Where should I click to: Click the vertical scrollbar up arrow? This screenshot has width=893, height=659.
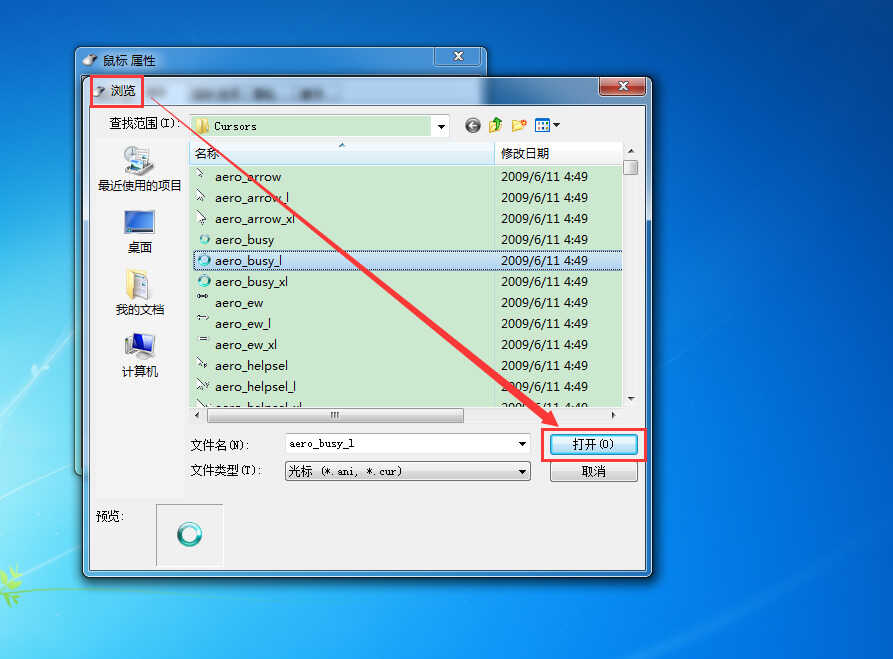point(630,151)
